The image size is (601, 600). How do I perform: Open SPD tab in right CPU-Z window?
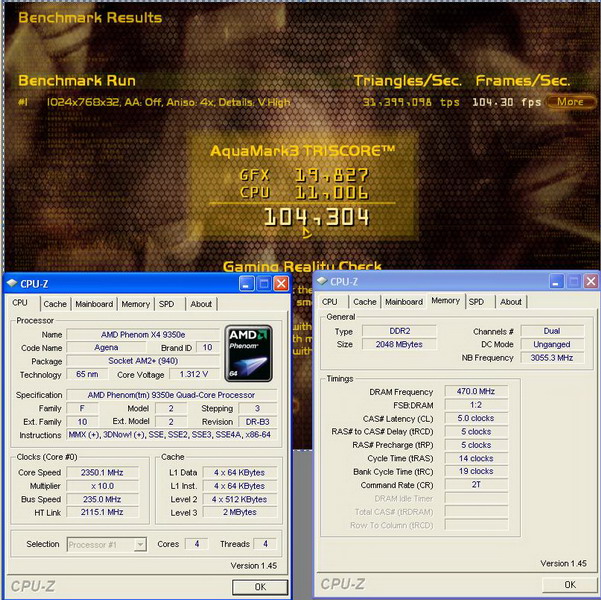pyautogui.click(x=476, y=302)
